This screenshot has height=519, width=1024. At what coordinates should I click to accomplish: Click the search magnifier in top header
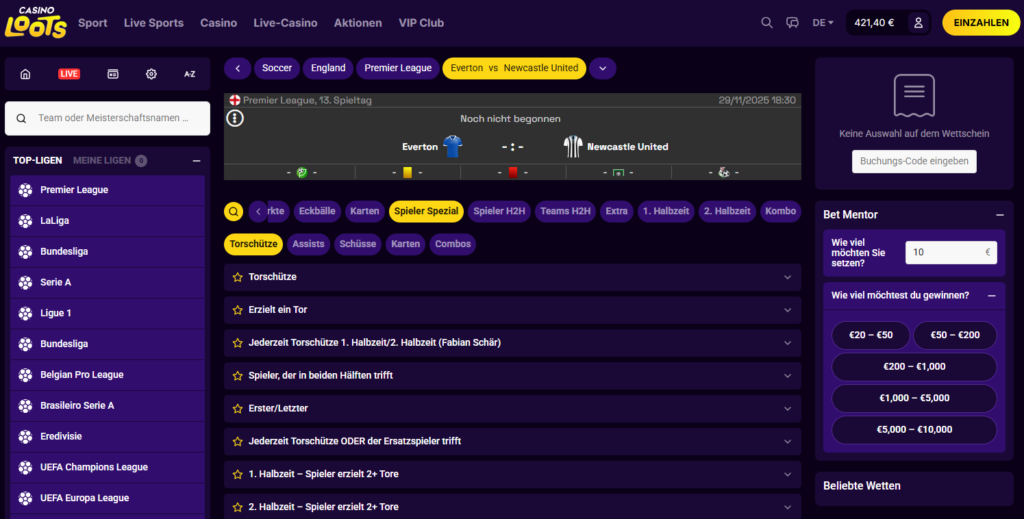pyautogui.click(x=767, y=23)
